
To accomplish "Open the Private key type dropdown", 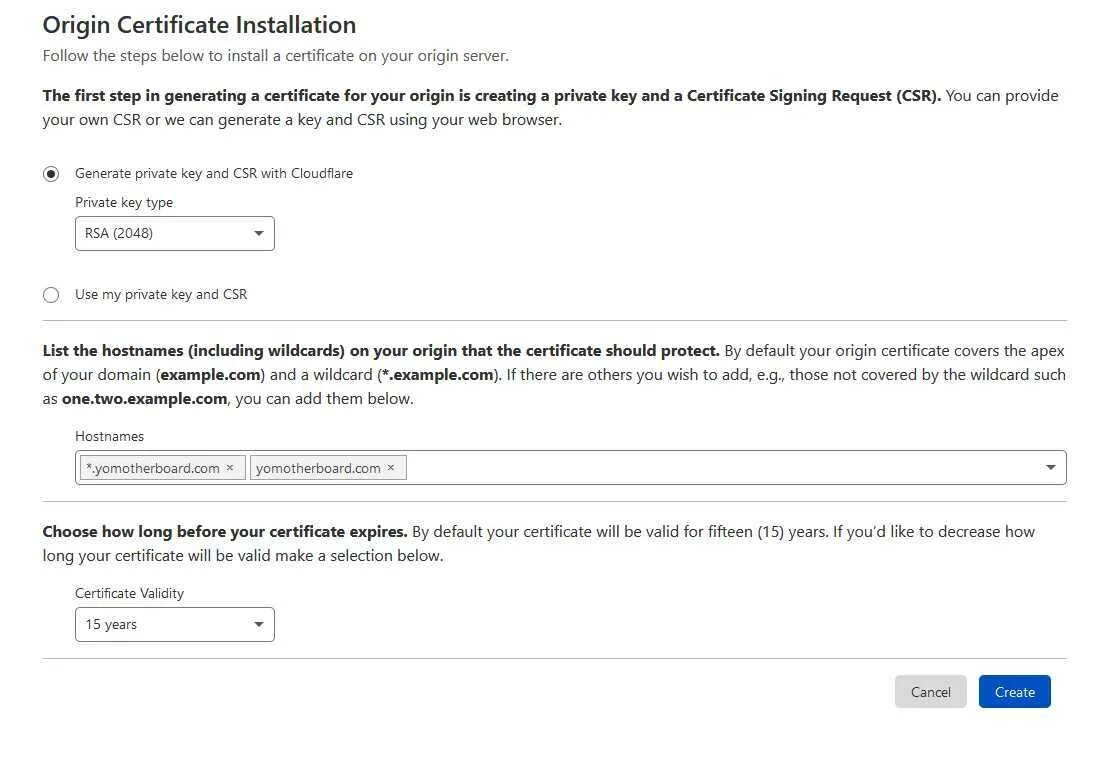I will click(x=174, y=234).
